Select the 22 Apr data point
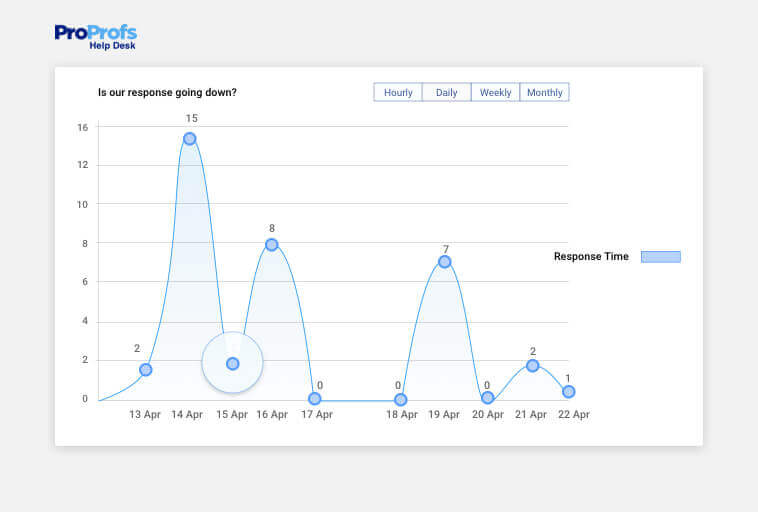The height and width of the screenshot is (512, 758). pyautogui.click(x=568, y=392)
